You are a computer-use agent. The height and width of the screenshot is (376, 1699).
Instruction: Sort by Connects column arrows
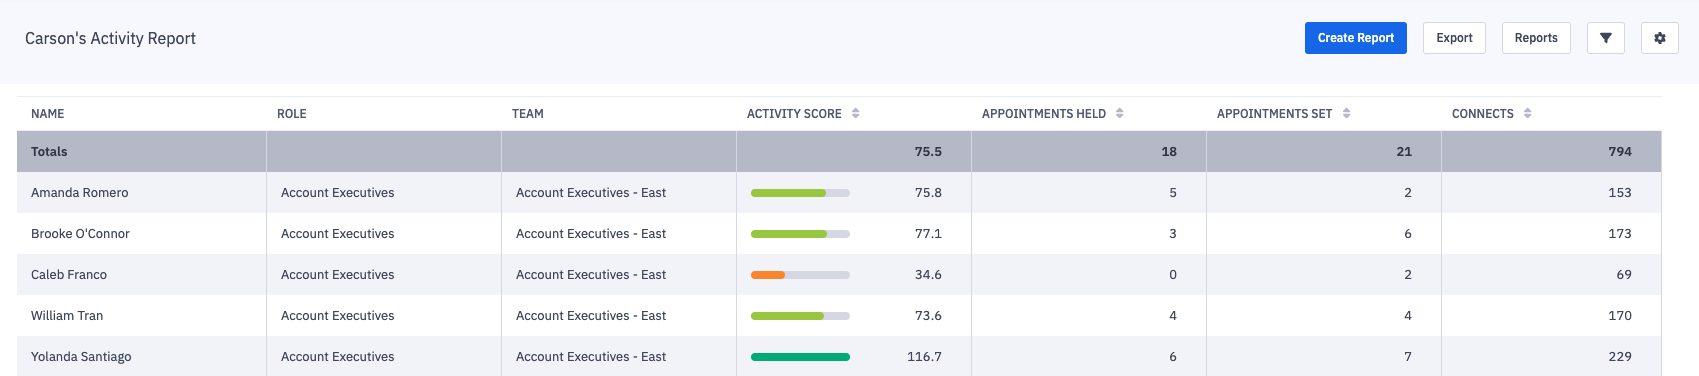(1528, 114)
